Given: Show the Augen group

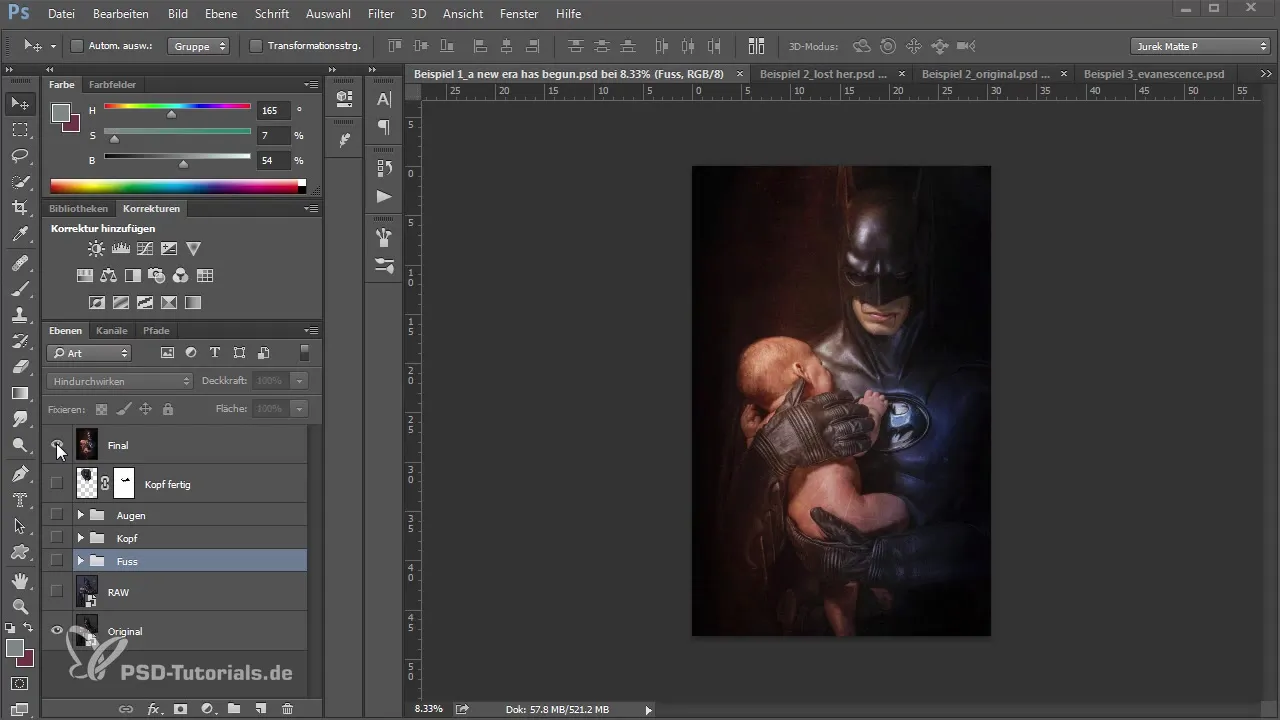Looking at the screenshot, I should pos(57,515).
